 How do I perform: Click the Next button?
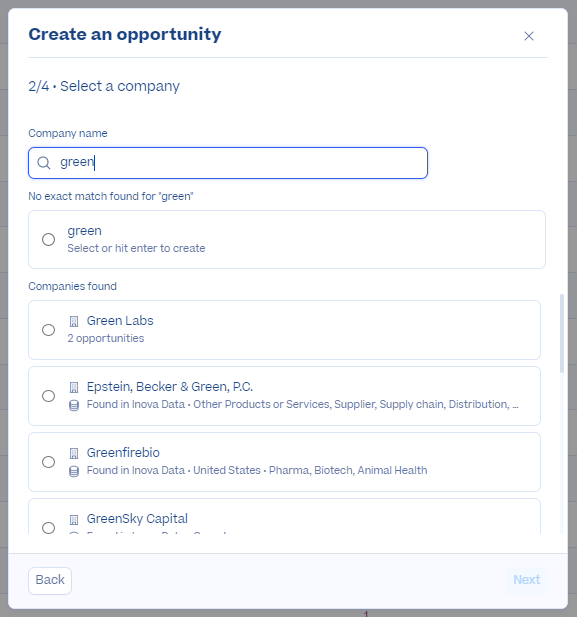(x=527, y=580)
